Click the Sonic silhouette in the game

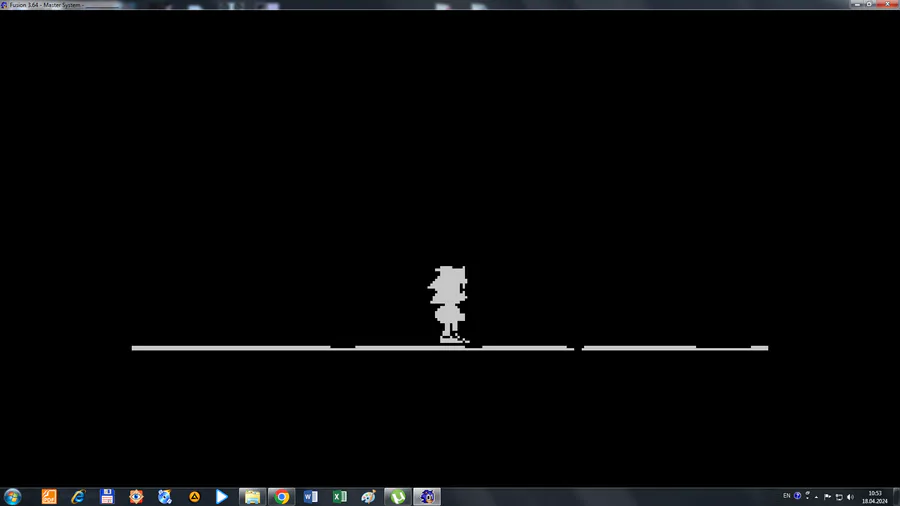(449, 305)
